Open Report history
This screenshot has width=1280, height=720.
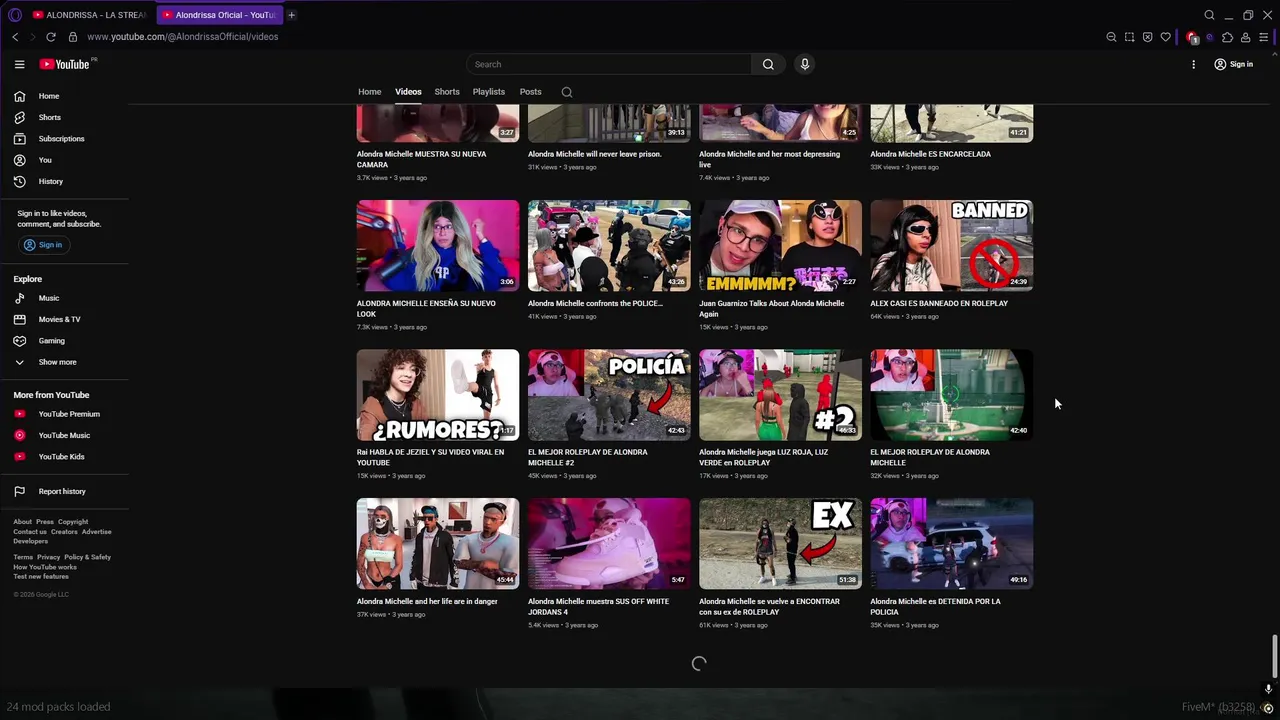coord(64,491)
